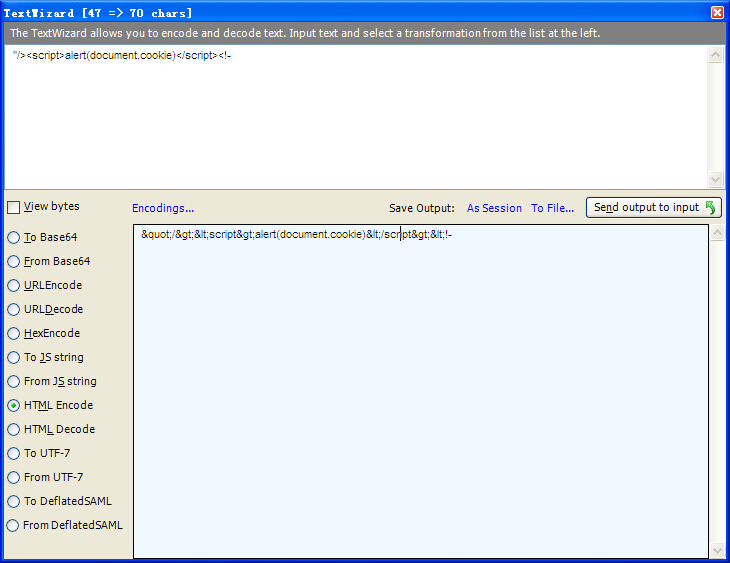Viewport: 730px width, 563px height.
Task: Select From JS string transformation
Action: coord(14,381)
